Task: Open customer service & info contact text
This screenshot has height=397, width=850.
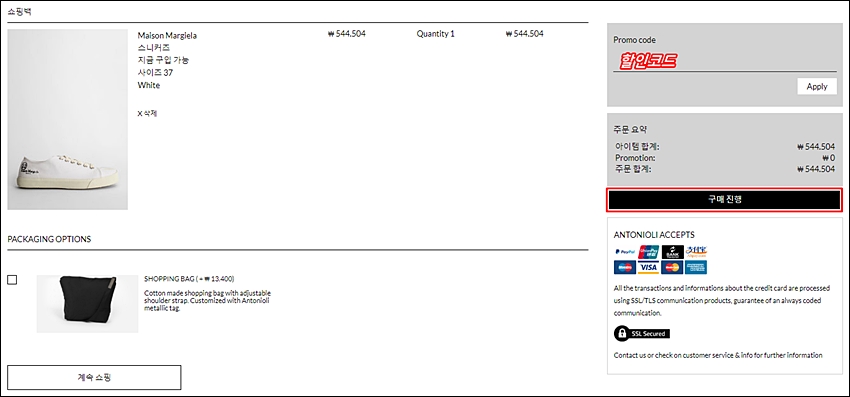Action: click(718, 355)
